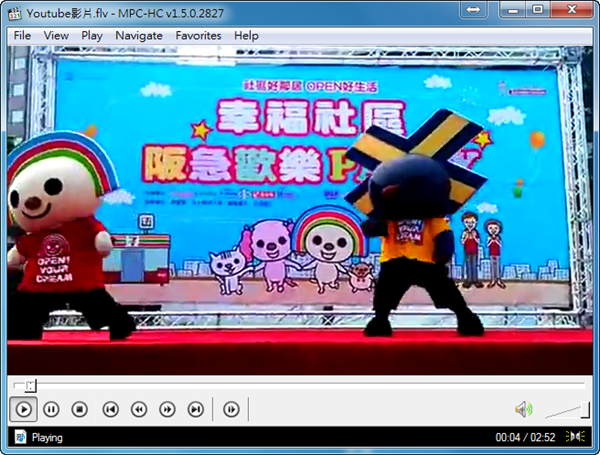This screenshot has height=455, width=600.
Task: Click the 00:04 / 02:52 time display
Action: tap(526, 437)
